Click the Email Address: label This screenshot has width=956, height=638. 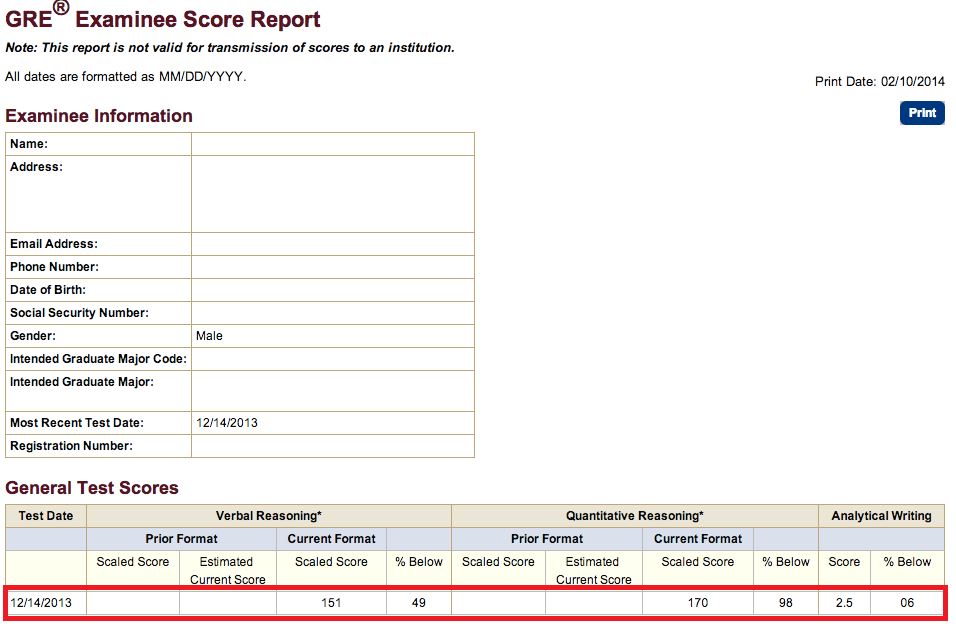pos(54,244)
